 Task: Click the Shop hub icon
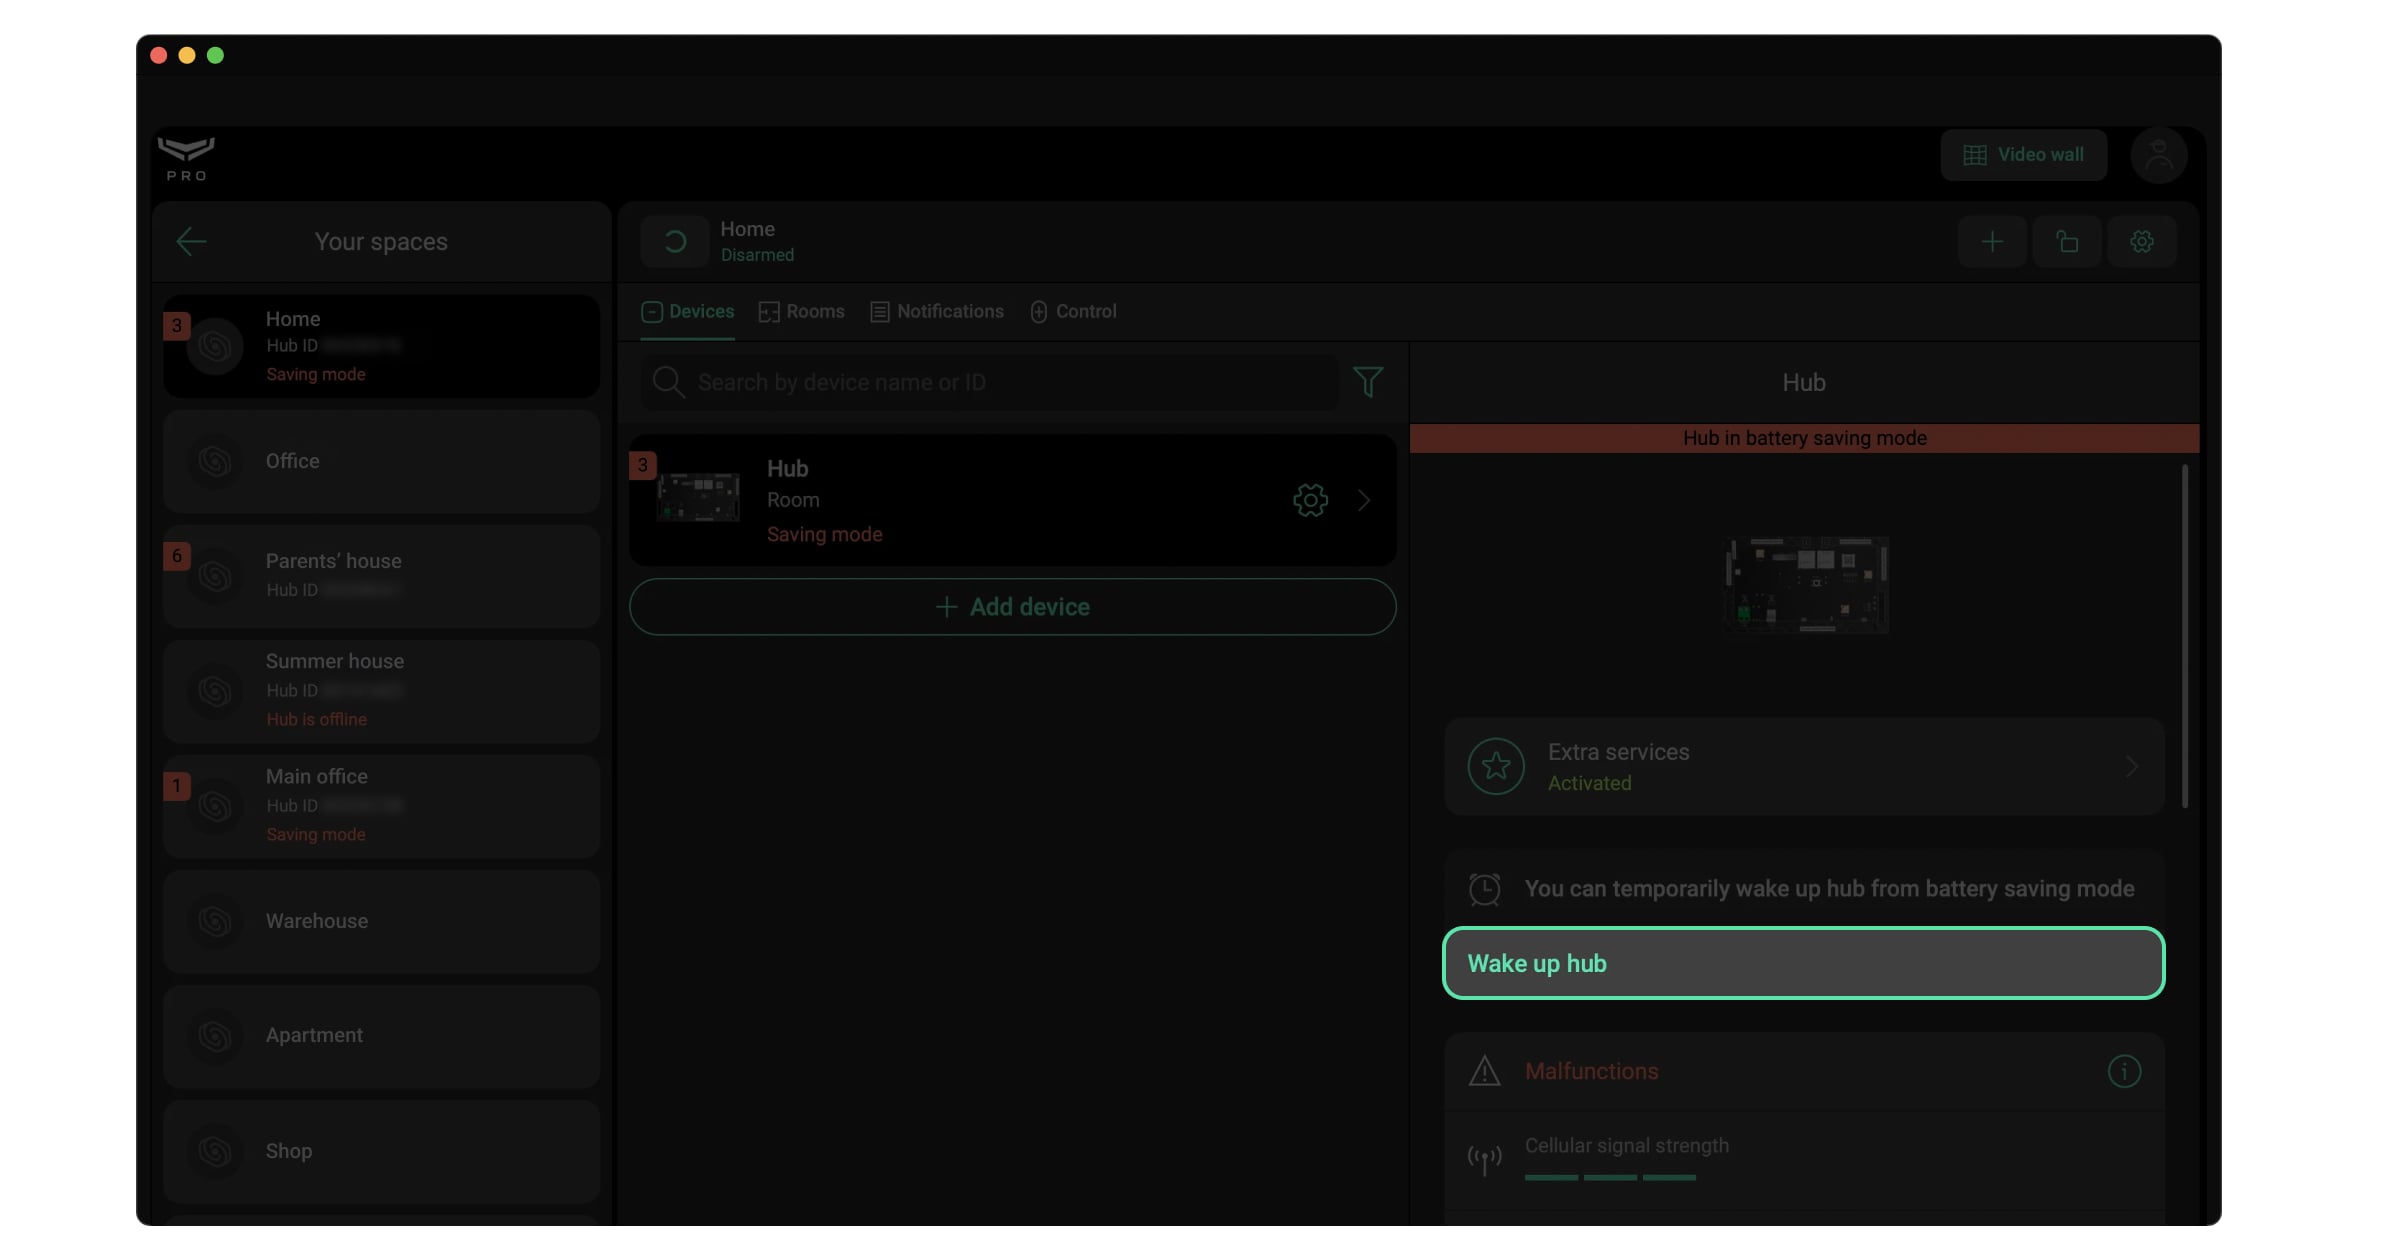(215, 1151)
